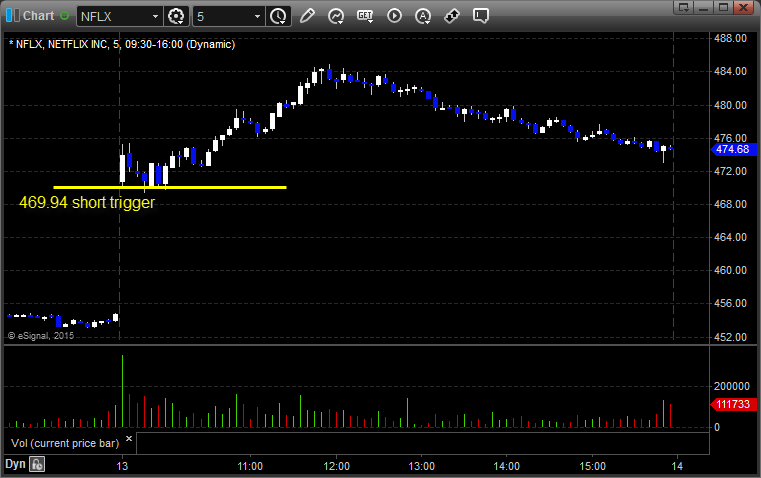761x478 pixels.
Task: Click the 480.00 price axis label
Action: coord(730,105)
